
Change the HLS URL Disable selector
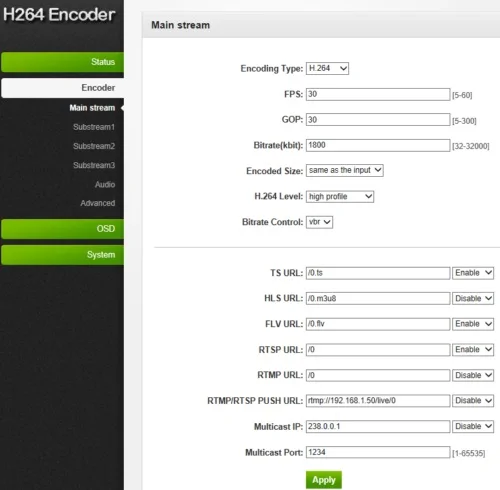point(473,298)
